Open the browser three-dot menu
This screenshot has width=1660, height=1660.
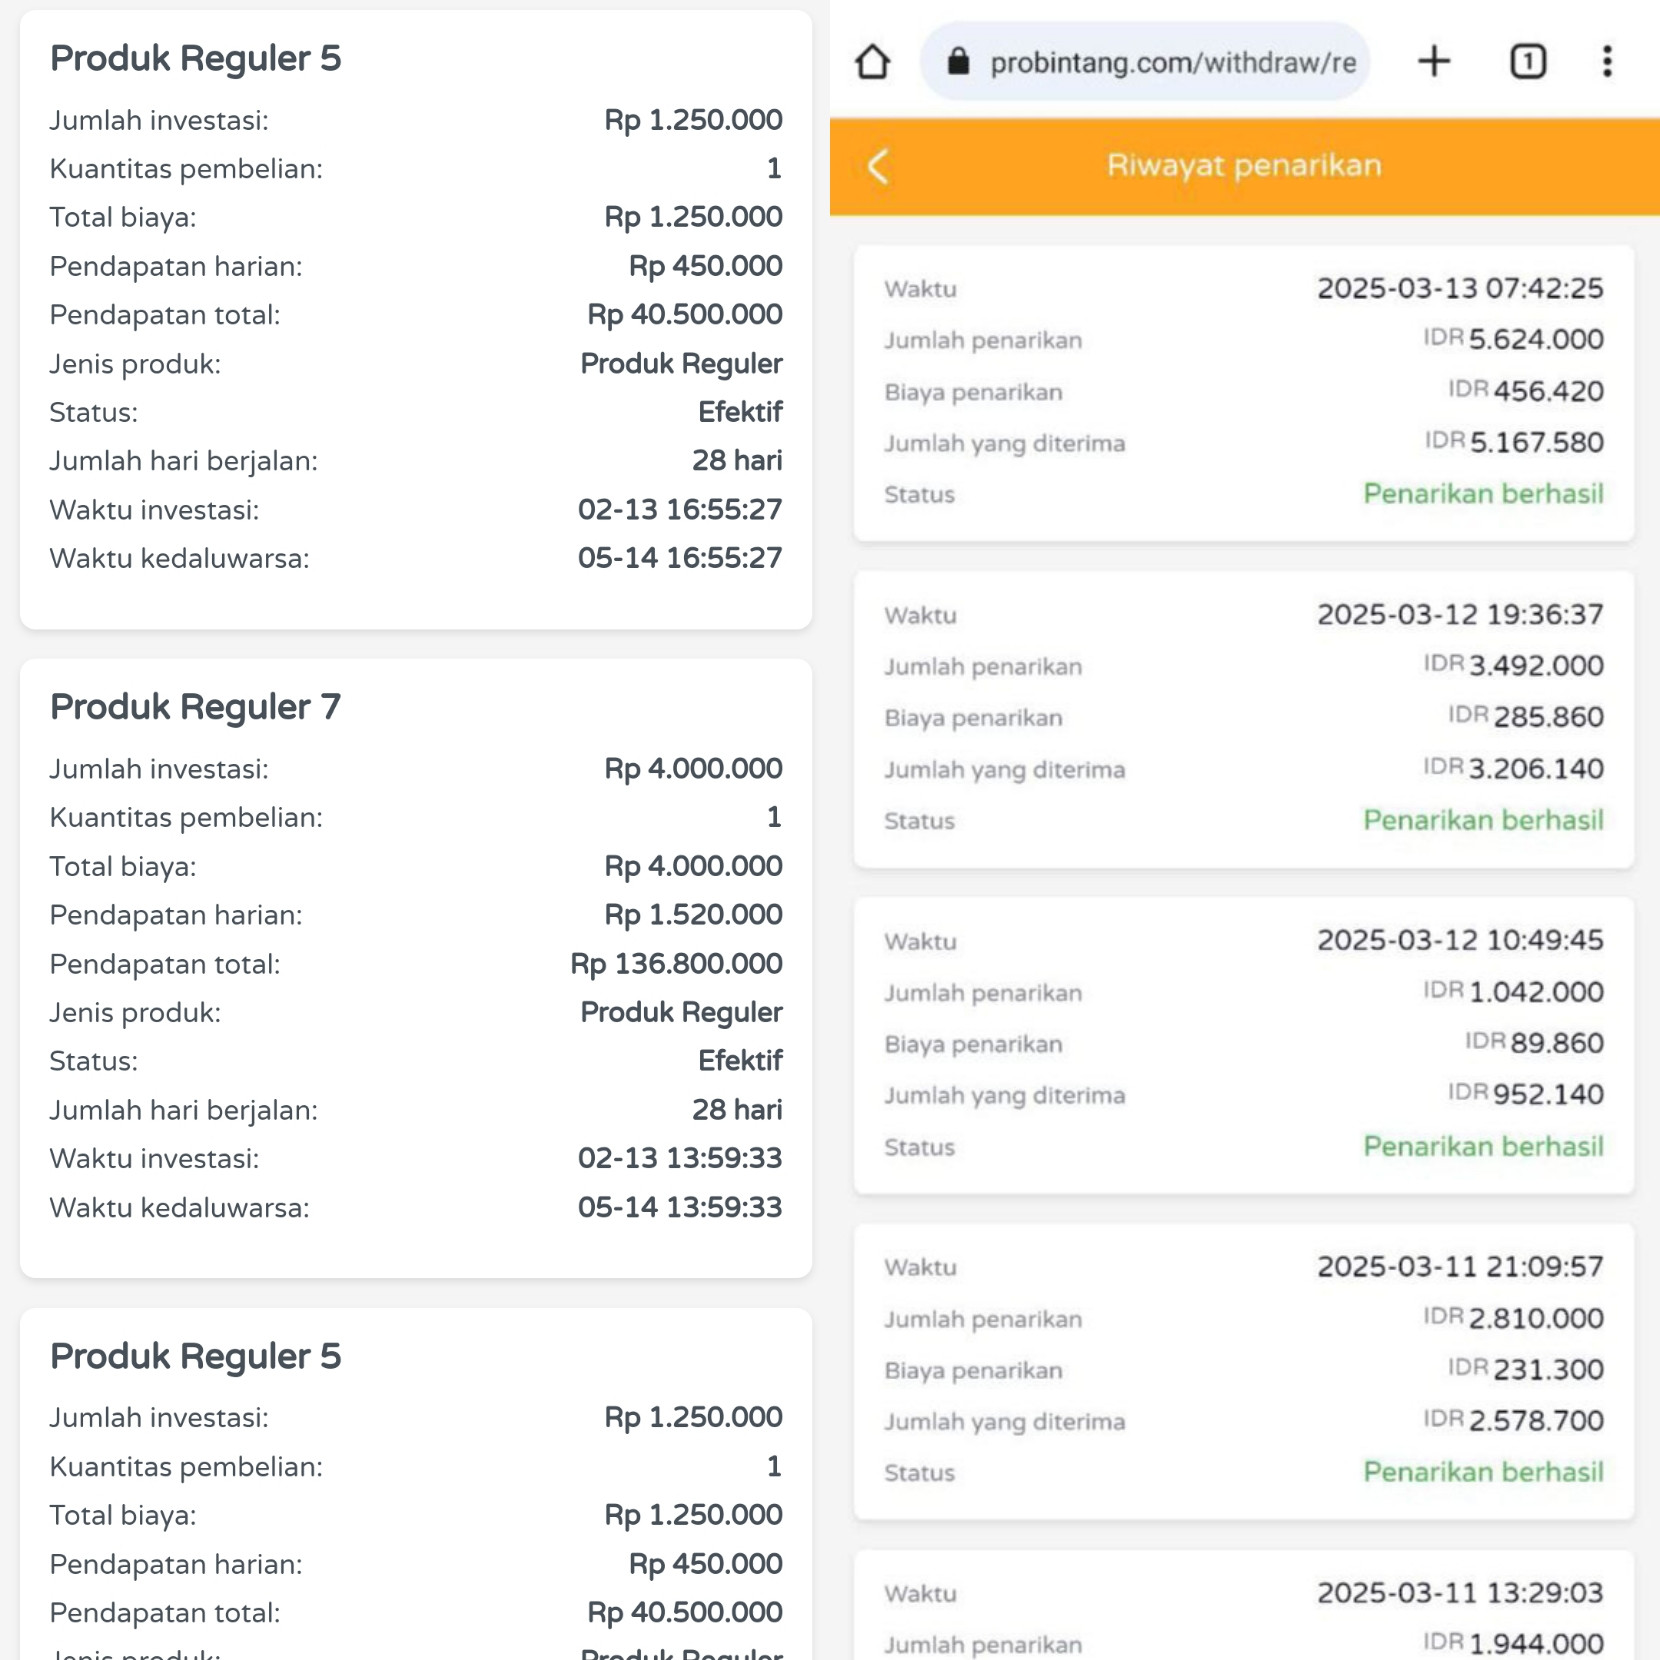tap(1607, 62)
